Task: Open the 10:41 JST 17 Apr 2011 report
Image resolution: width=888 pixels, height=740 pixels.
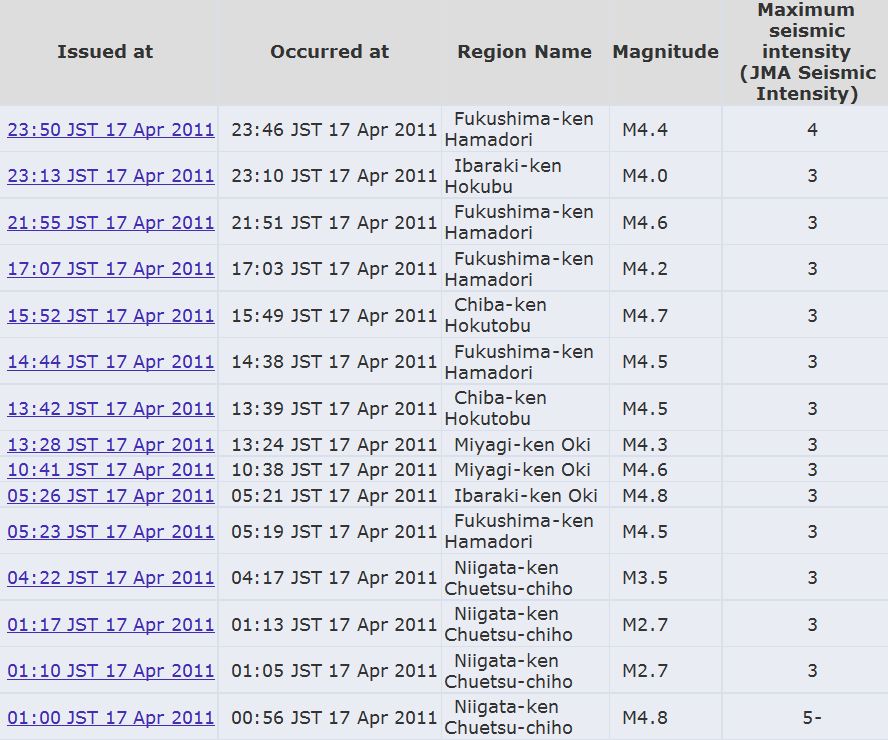Action: coord(110,470)
